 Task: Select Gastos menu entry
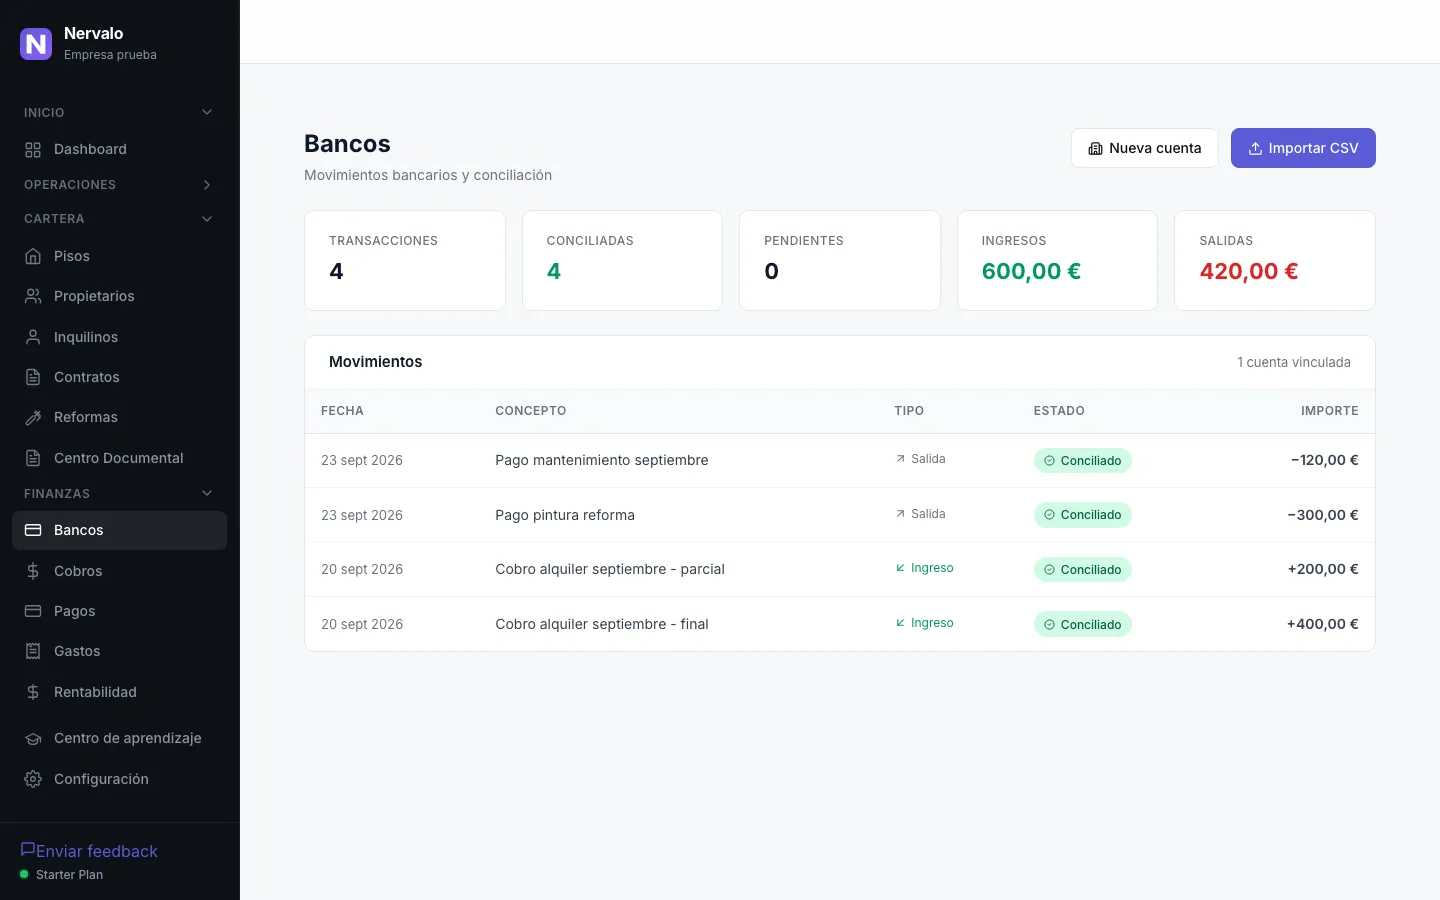tap(119, 651)
